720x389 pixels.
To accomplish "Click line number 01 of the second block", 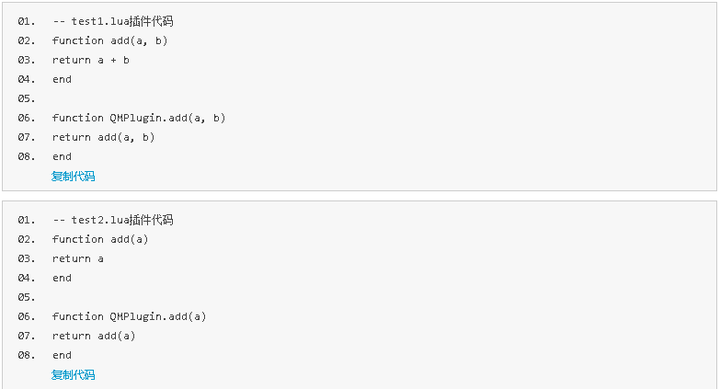I will pyautogui.click(x=26, y=220).
